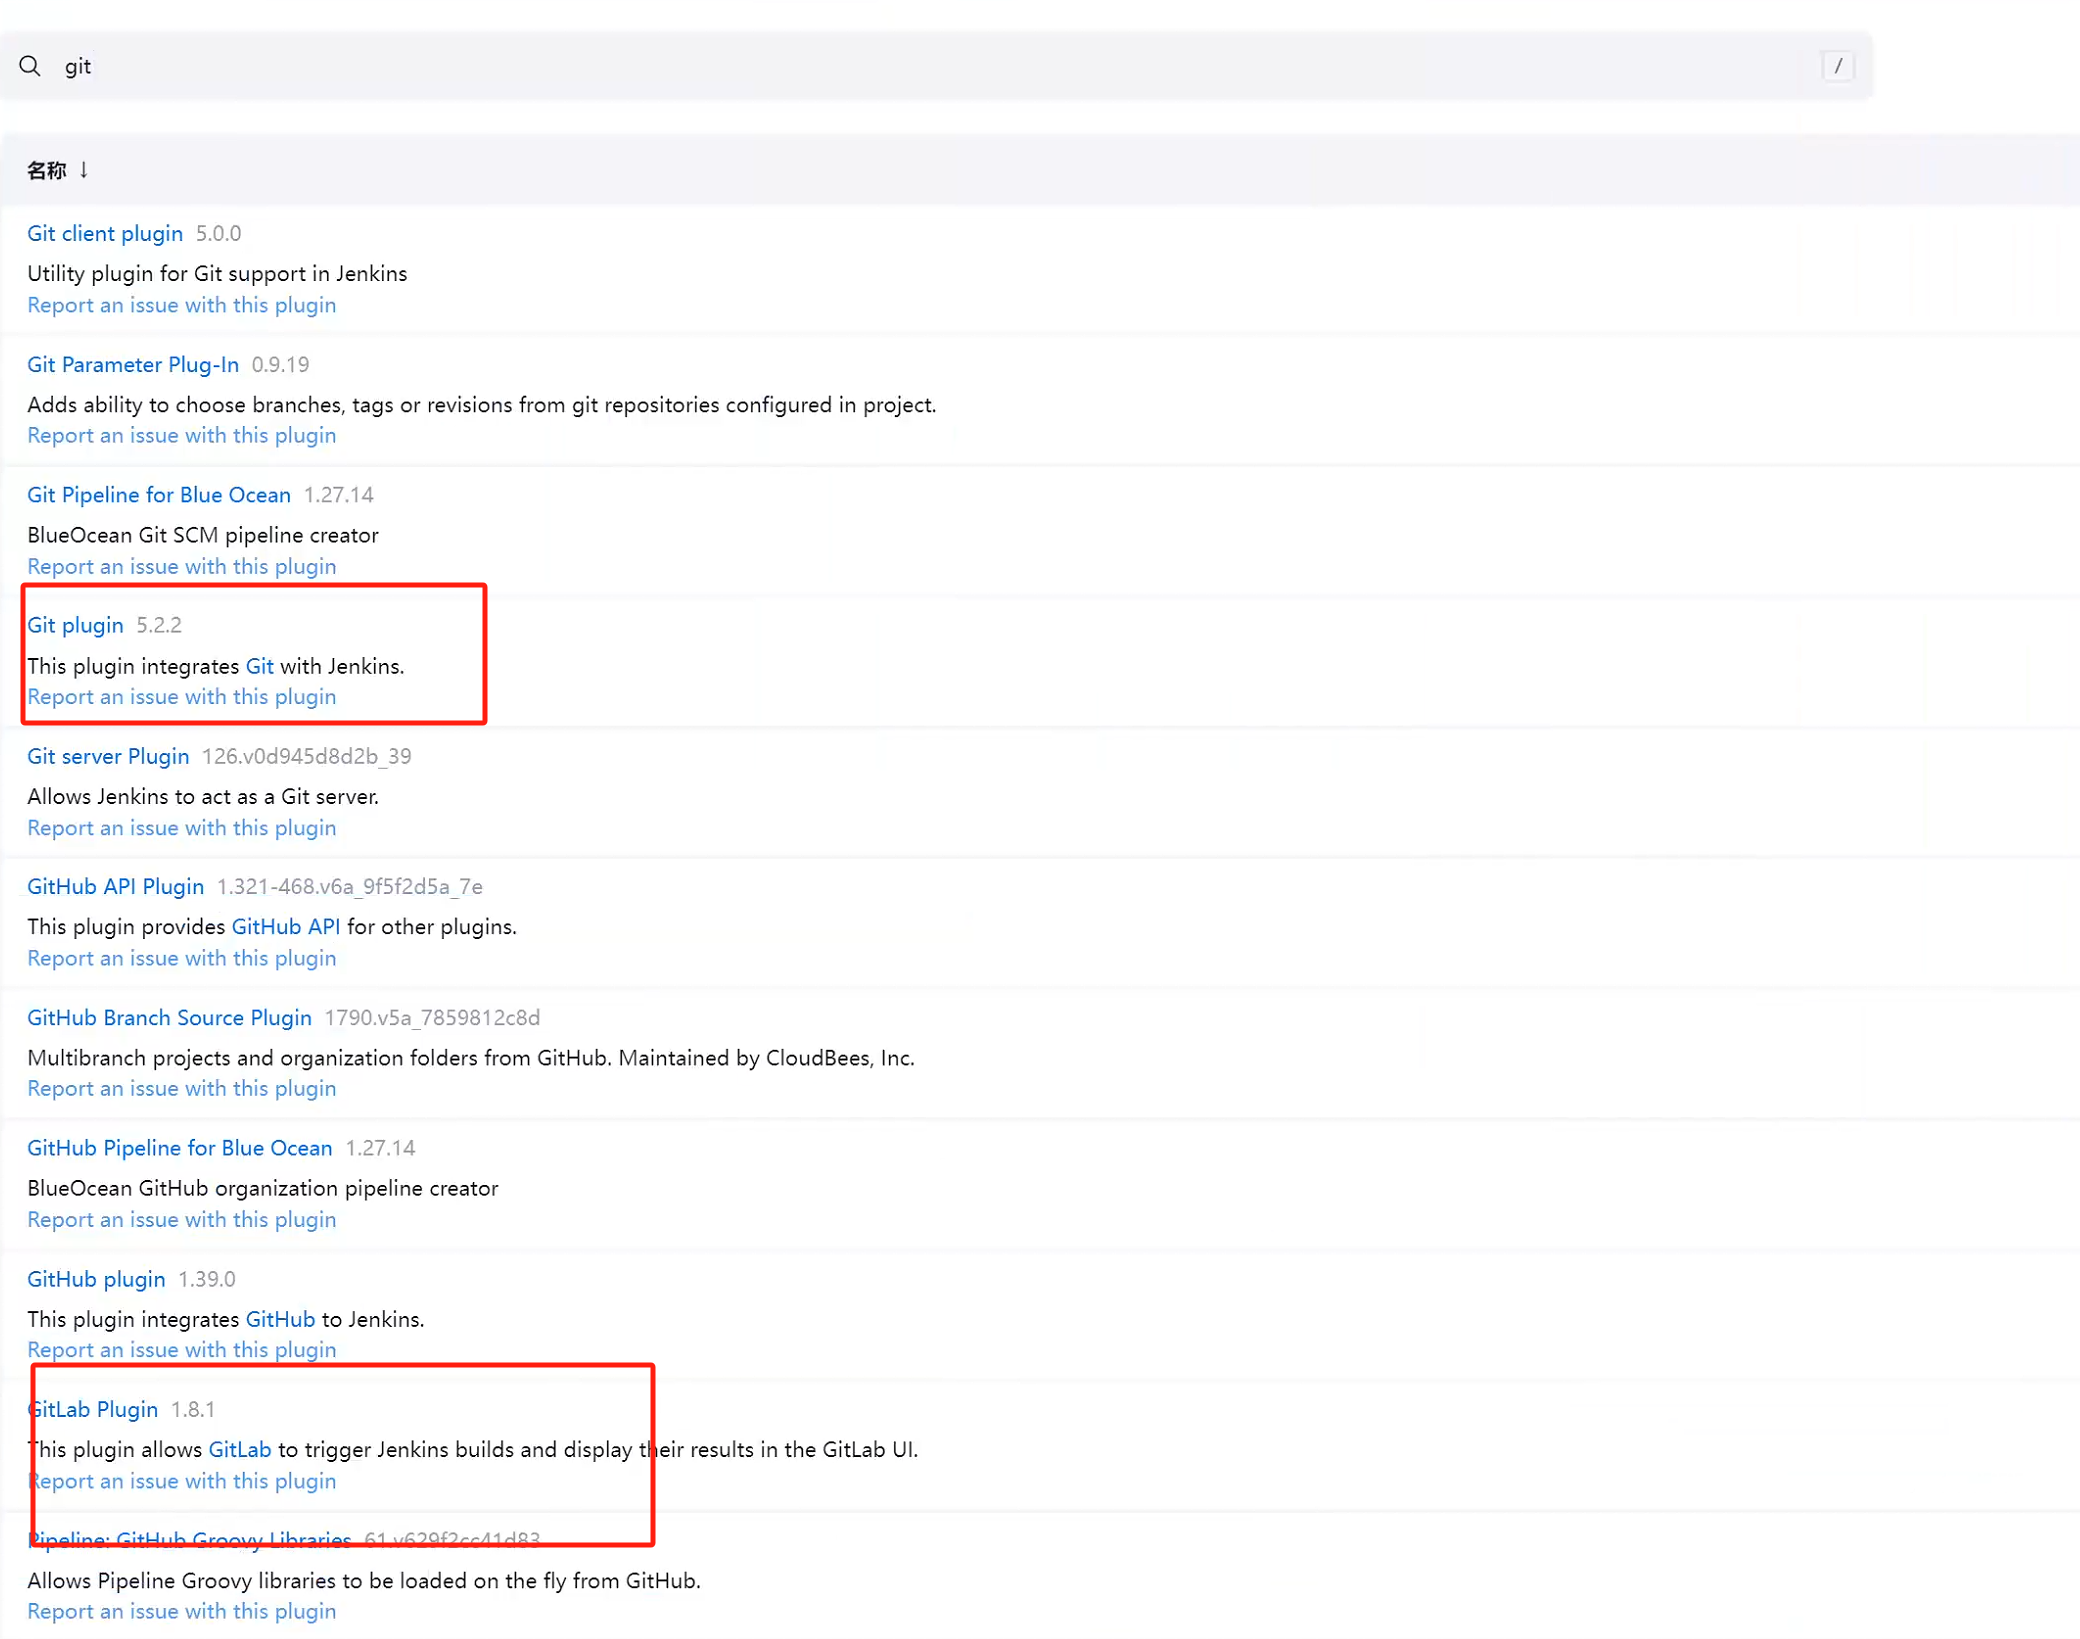Open the Git plugin 5.2.2 link

tap(75, 625)
